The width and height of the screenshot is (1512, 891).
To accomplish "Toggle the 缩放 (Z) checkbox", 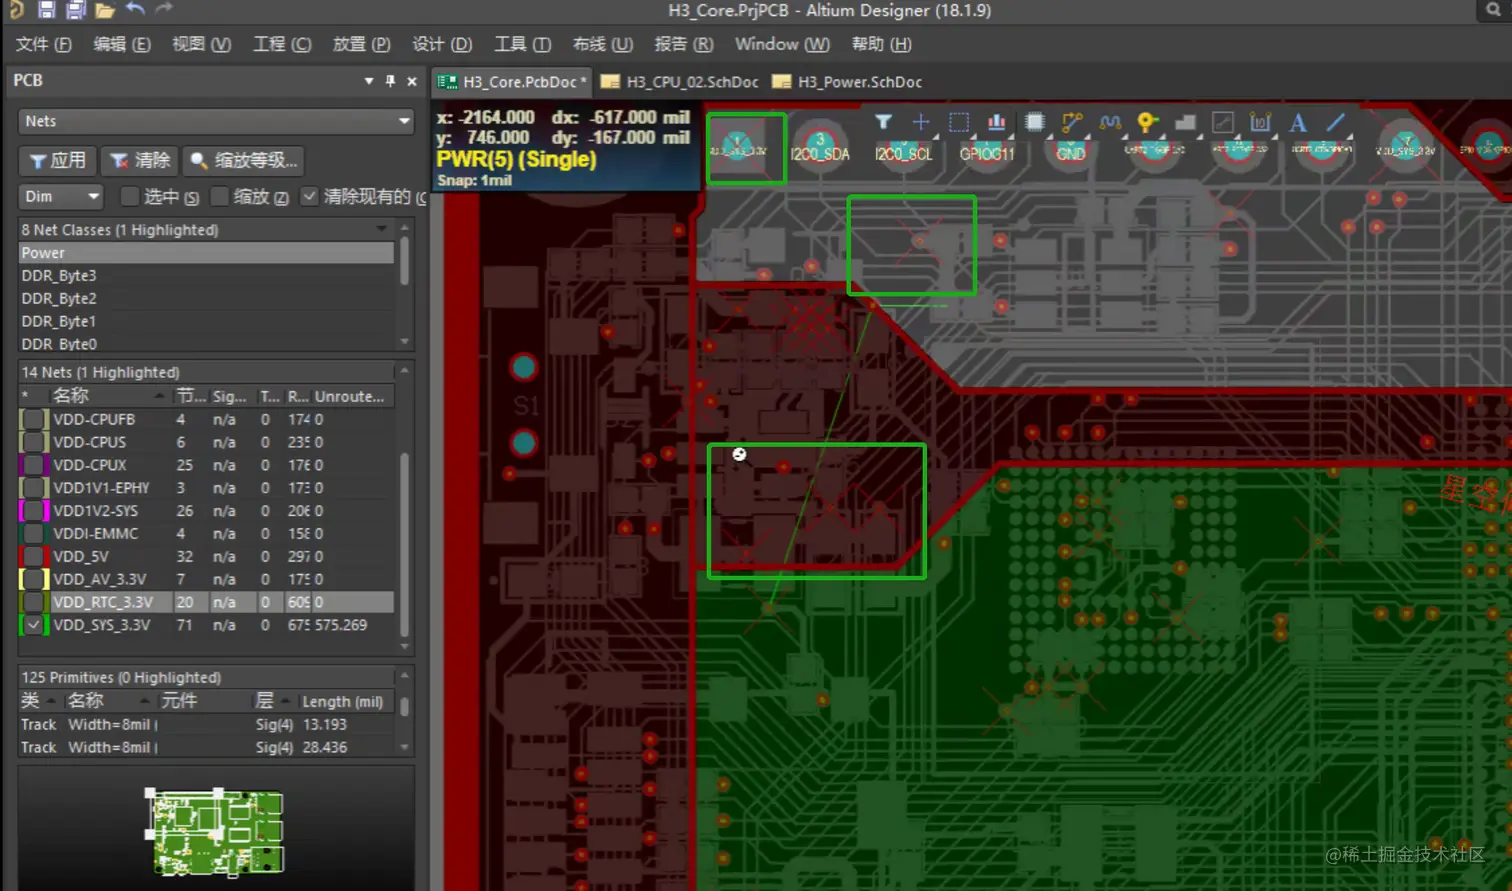I will 220,196.
